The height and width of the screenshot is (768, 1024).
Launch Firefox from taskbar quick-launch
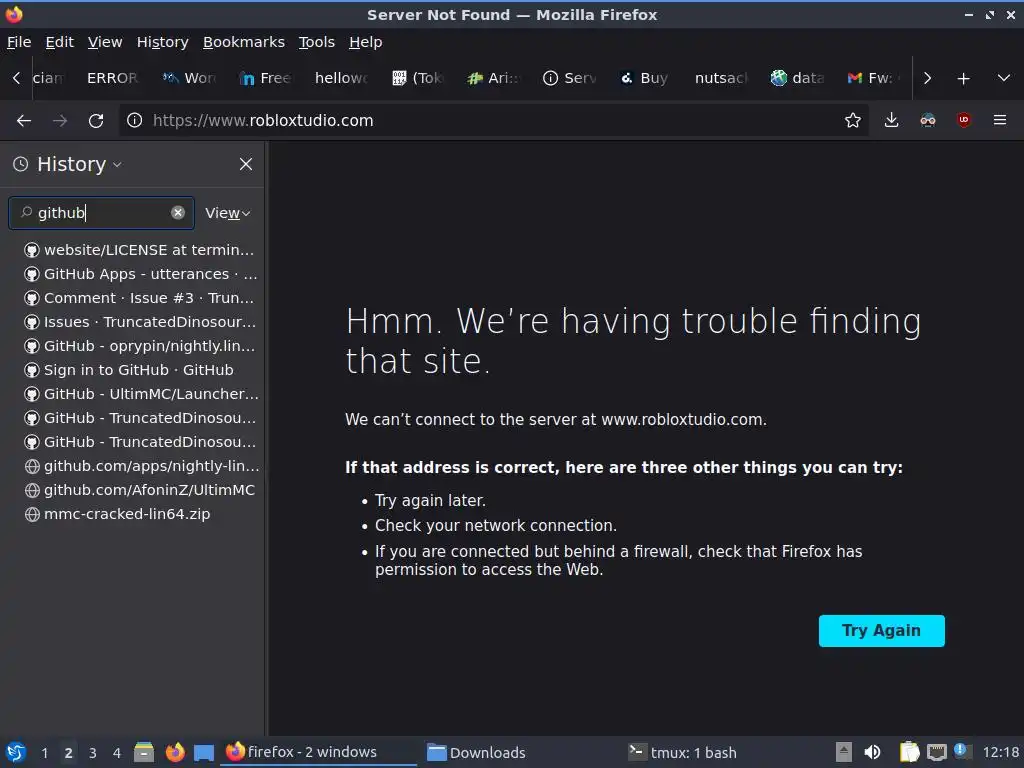(175, 752)
